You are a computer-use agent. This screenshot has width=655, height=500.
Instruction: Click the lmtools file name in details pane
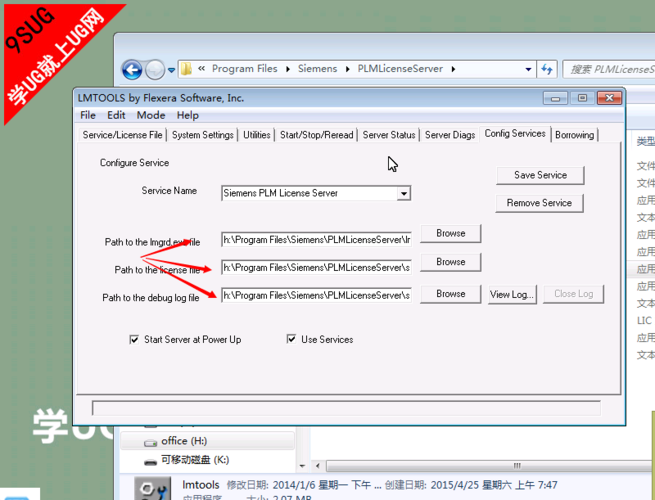coord(201,485)
